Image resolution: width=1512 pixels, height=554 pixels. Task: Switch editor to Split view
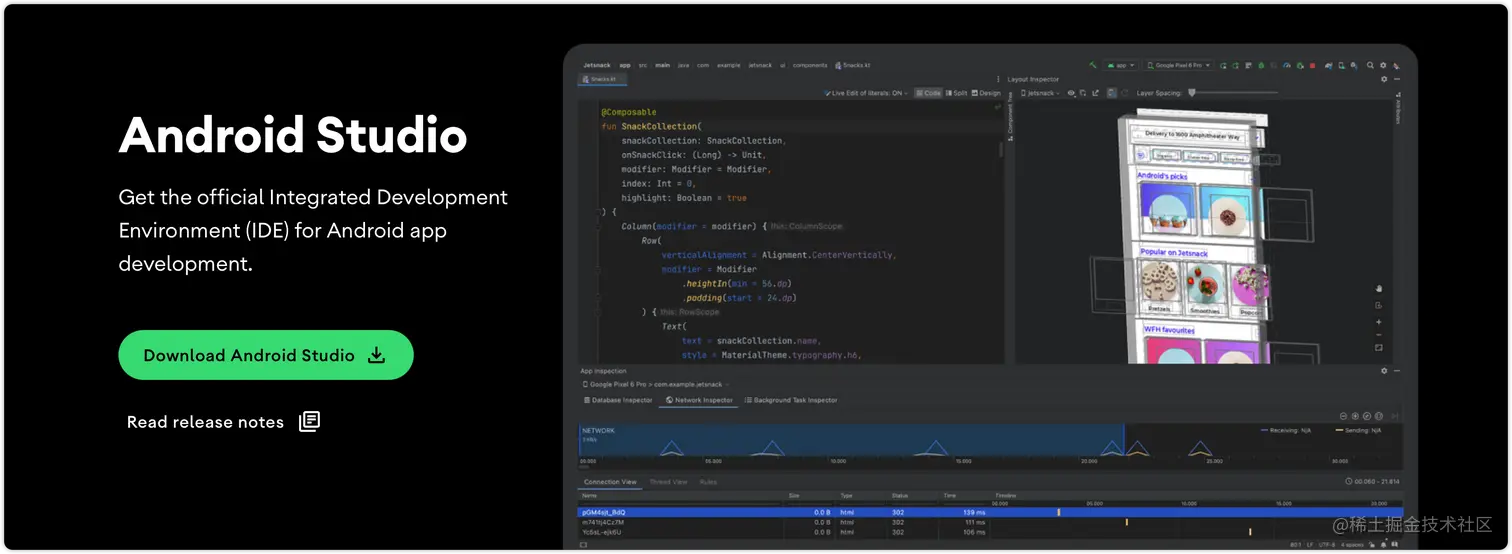[x=956, y=93]
